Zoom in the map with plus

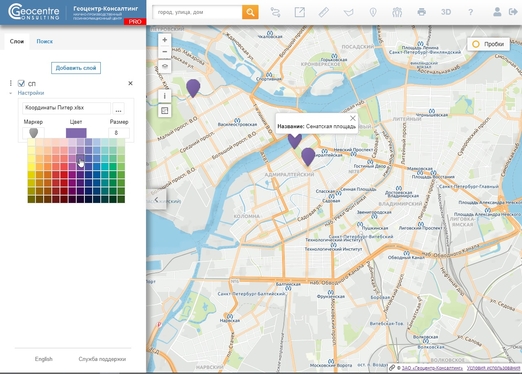pyautogui.click(x=165, y=40)
